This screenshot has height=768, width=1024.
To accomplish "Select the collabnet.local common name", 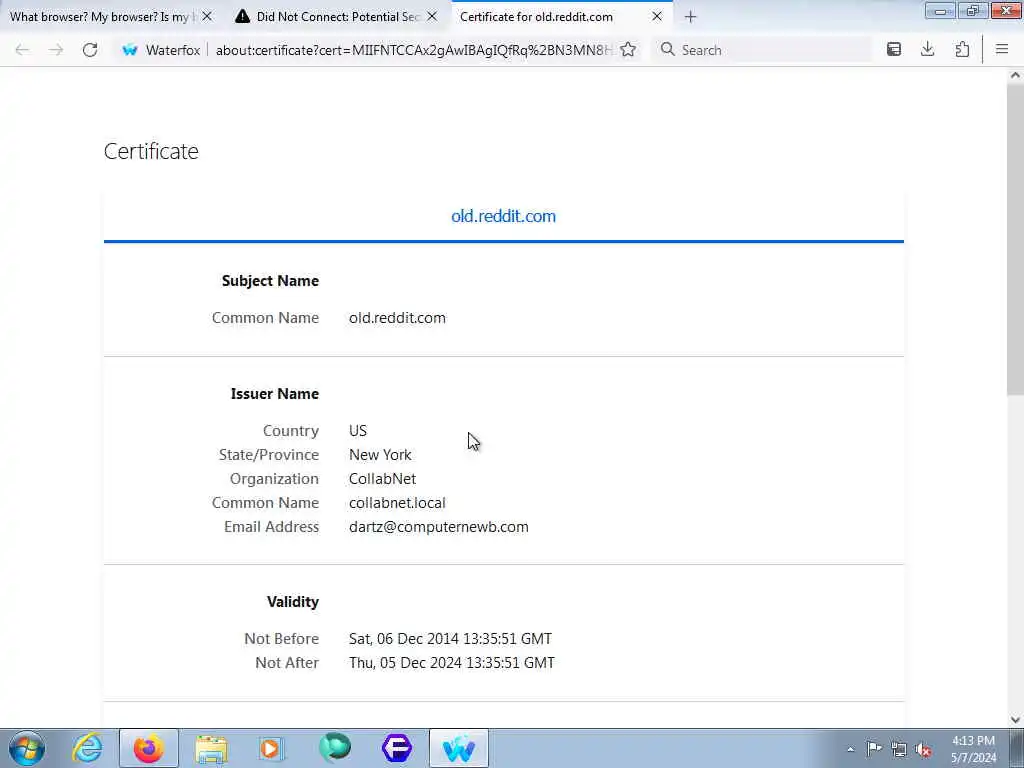I will tap(397, 503).
